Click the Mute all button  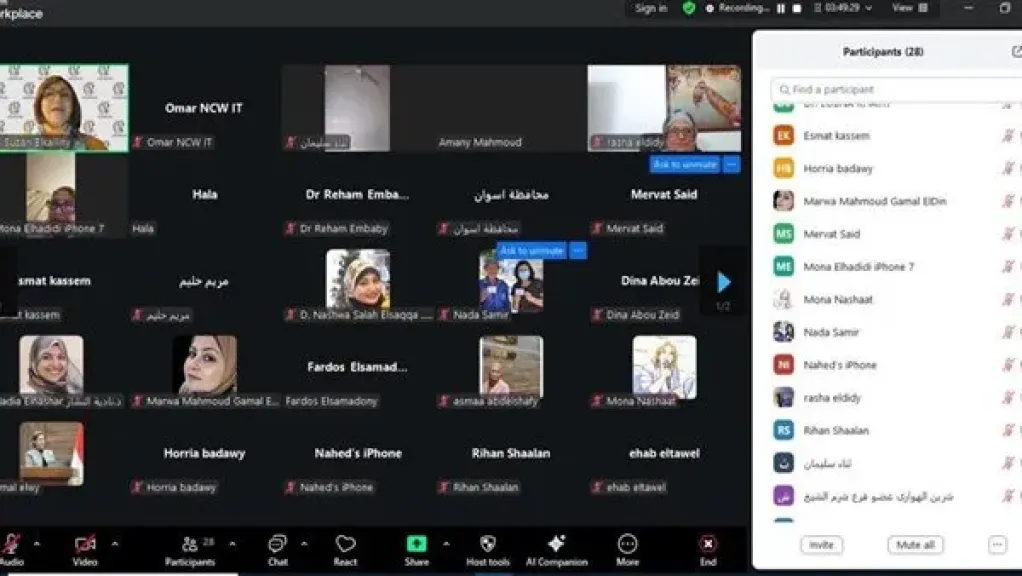tap(915, 545)
